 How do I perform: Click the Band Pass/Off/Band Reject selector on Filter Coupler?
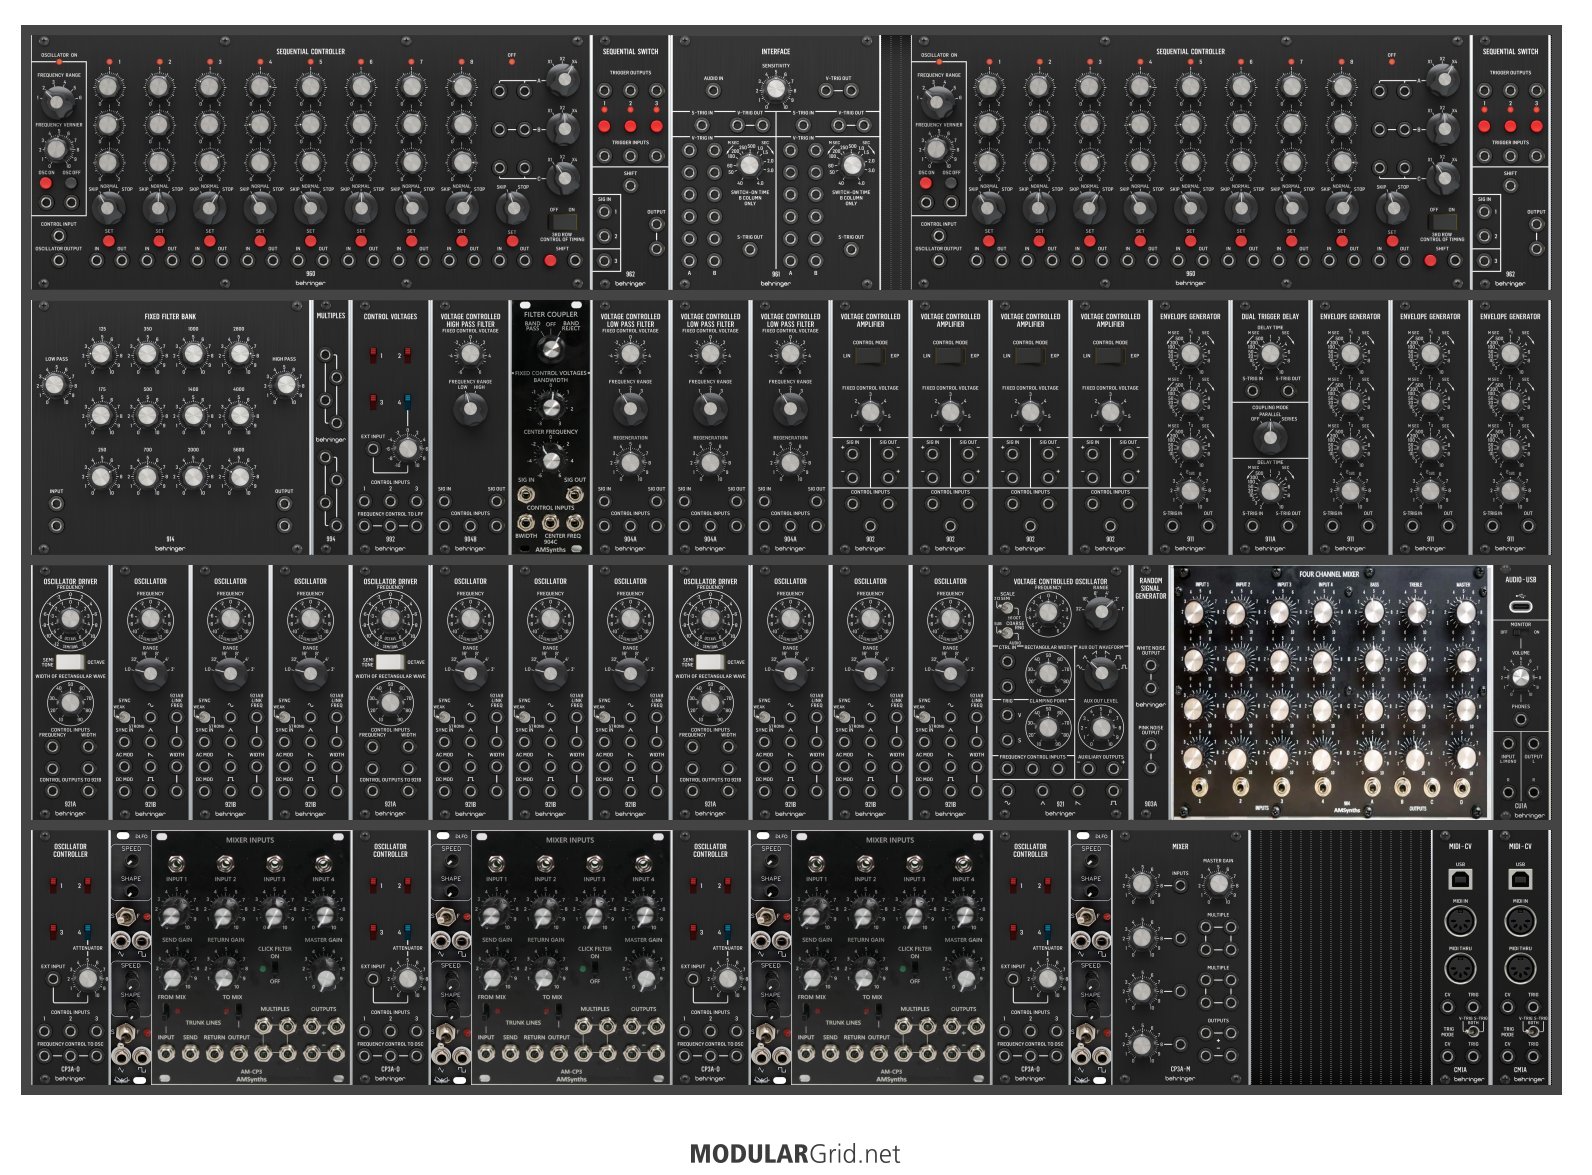point(550,347)
